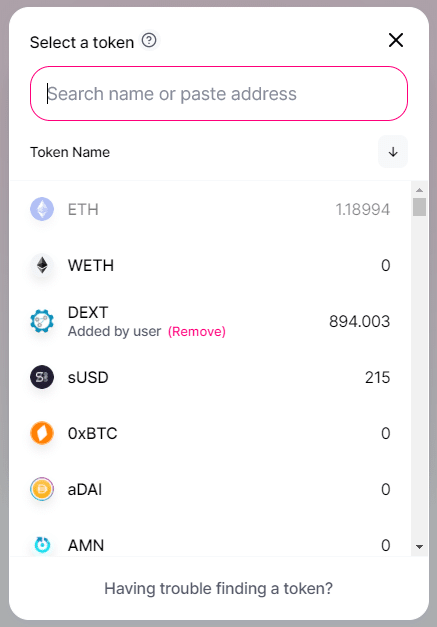Click the AMN token icon
Viewport: 437px width, 627px height.
click(42, 545)
